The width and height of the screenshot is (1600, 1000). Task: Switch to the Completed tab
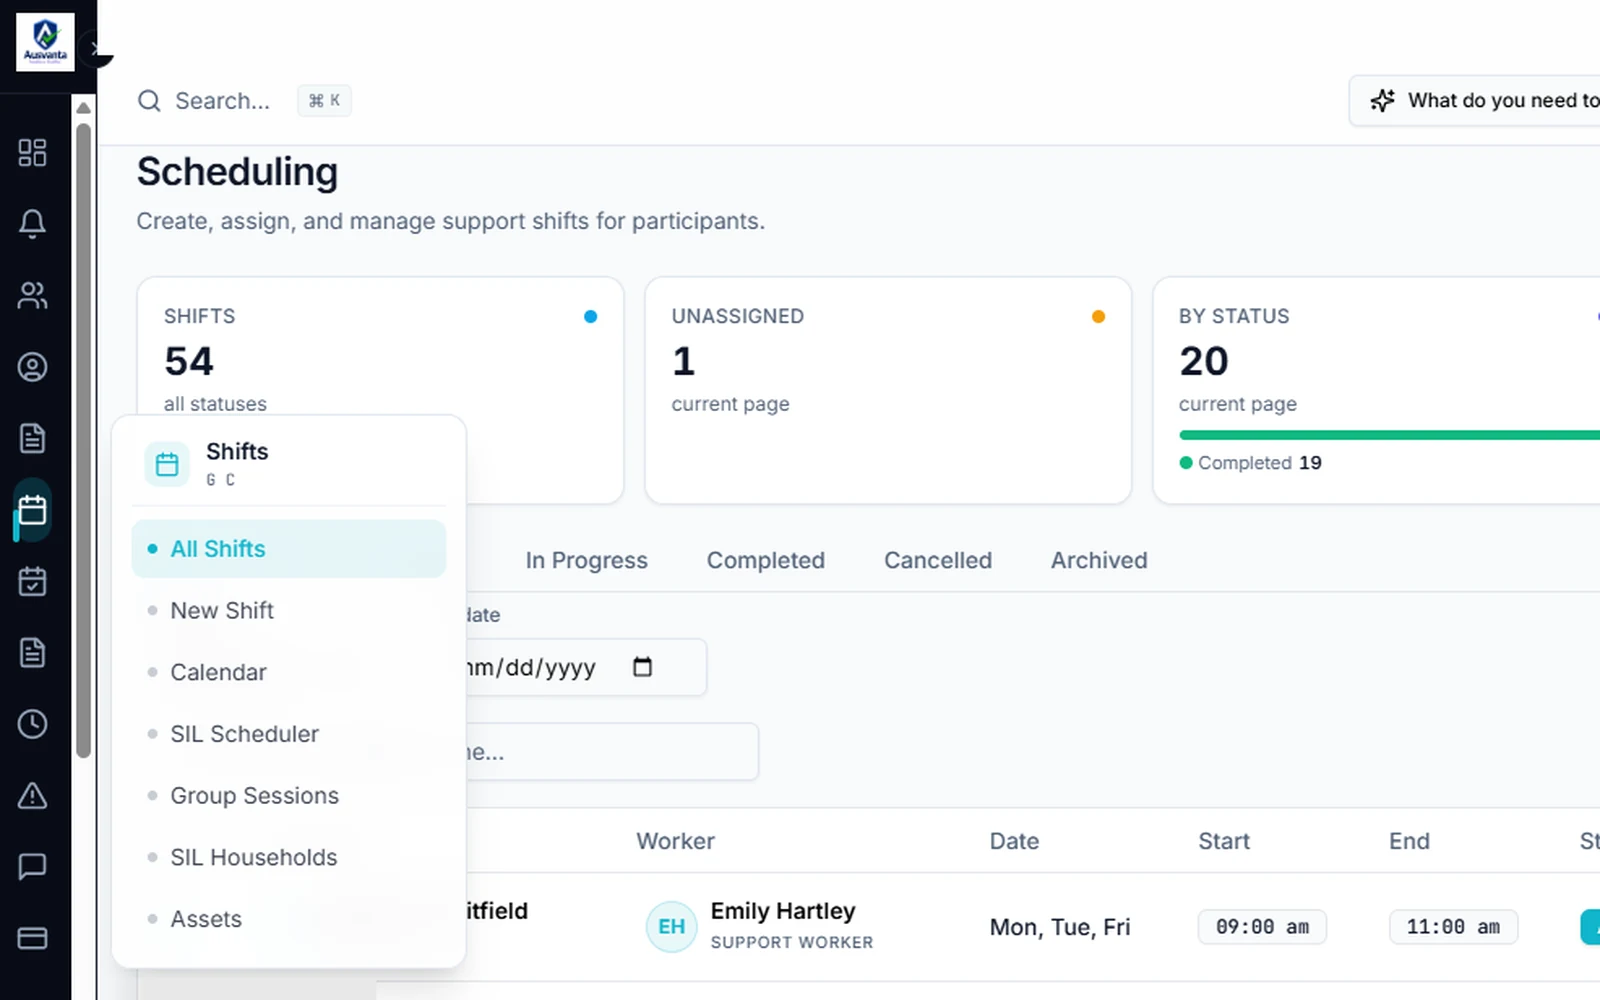(766, 560)
